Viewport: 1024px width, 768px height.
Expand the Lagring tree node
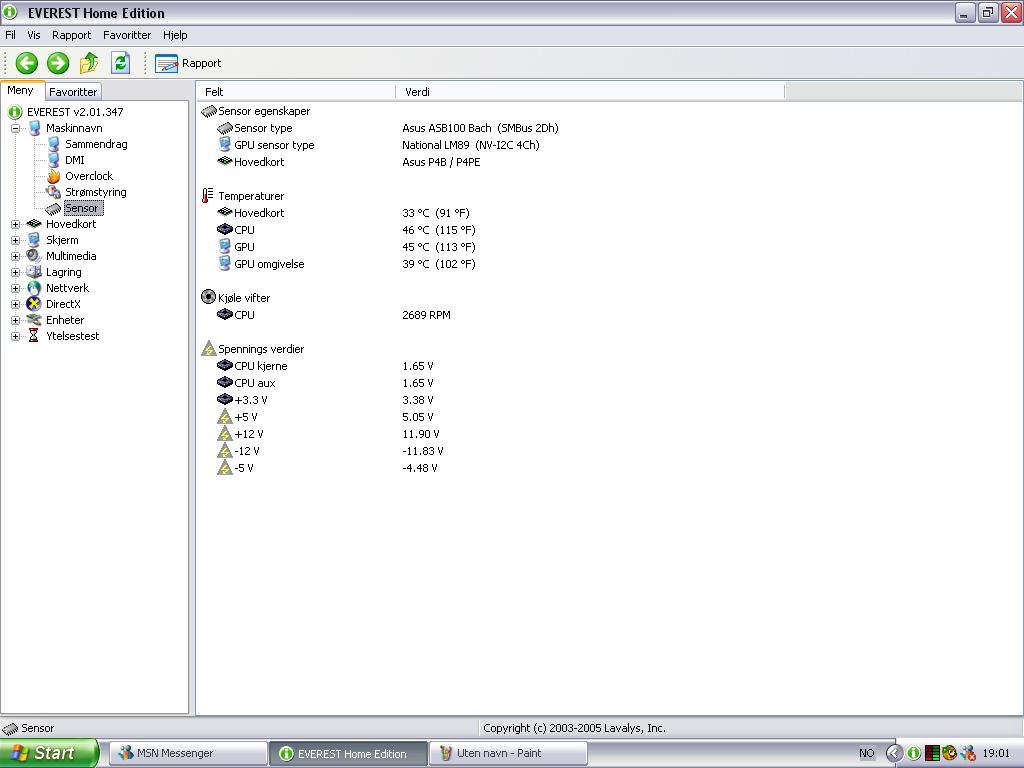pyautogui.click(x=15, y=272)
